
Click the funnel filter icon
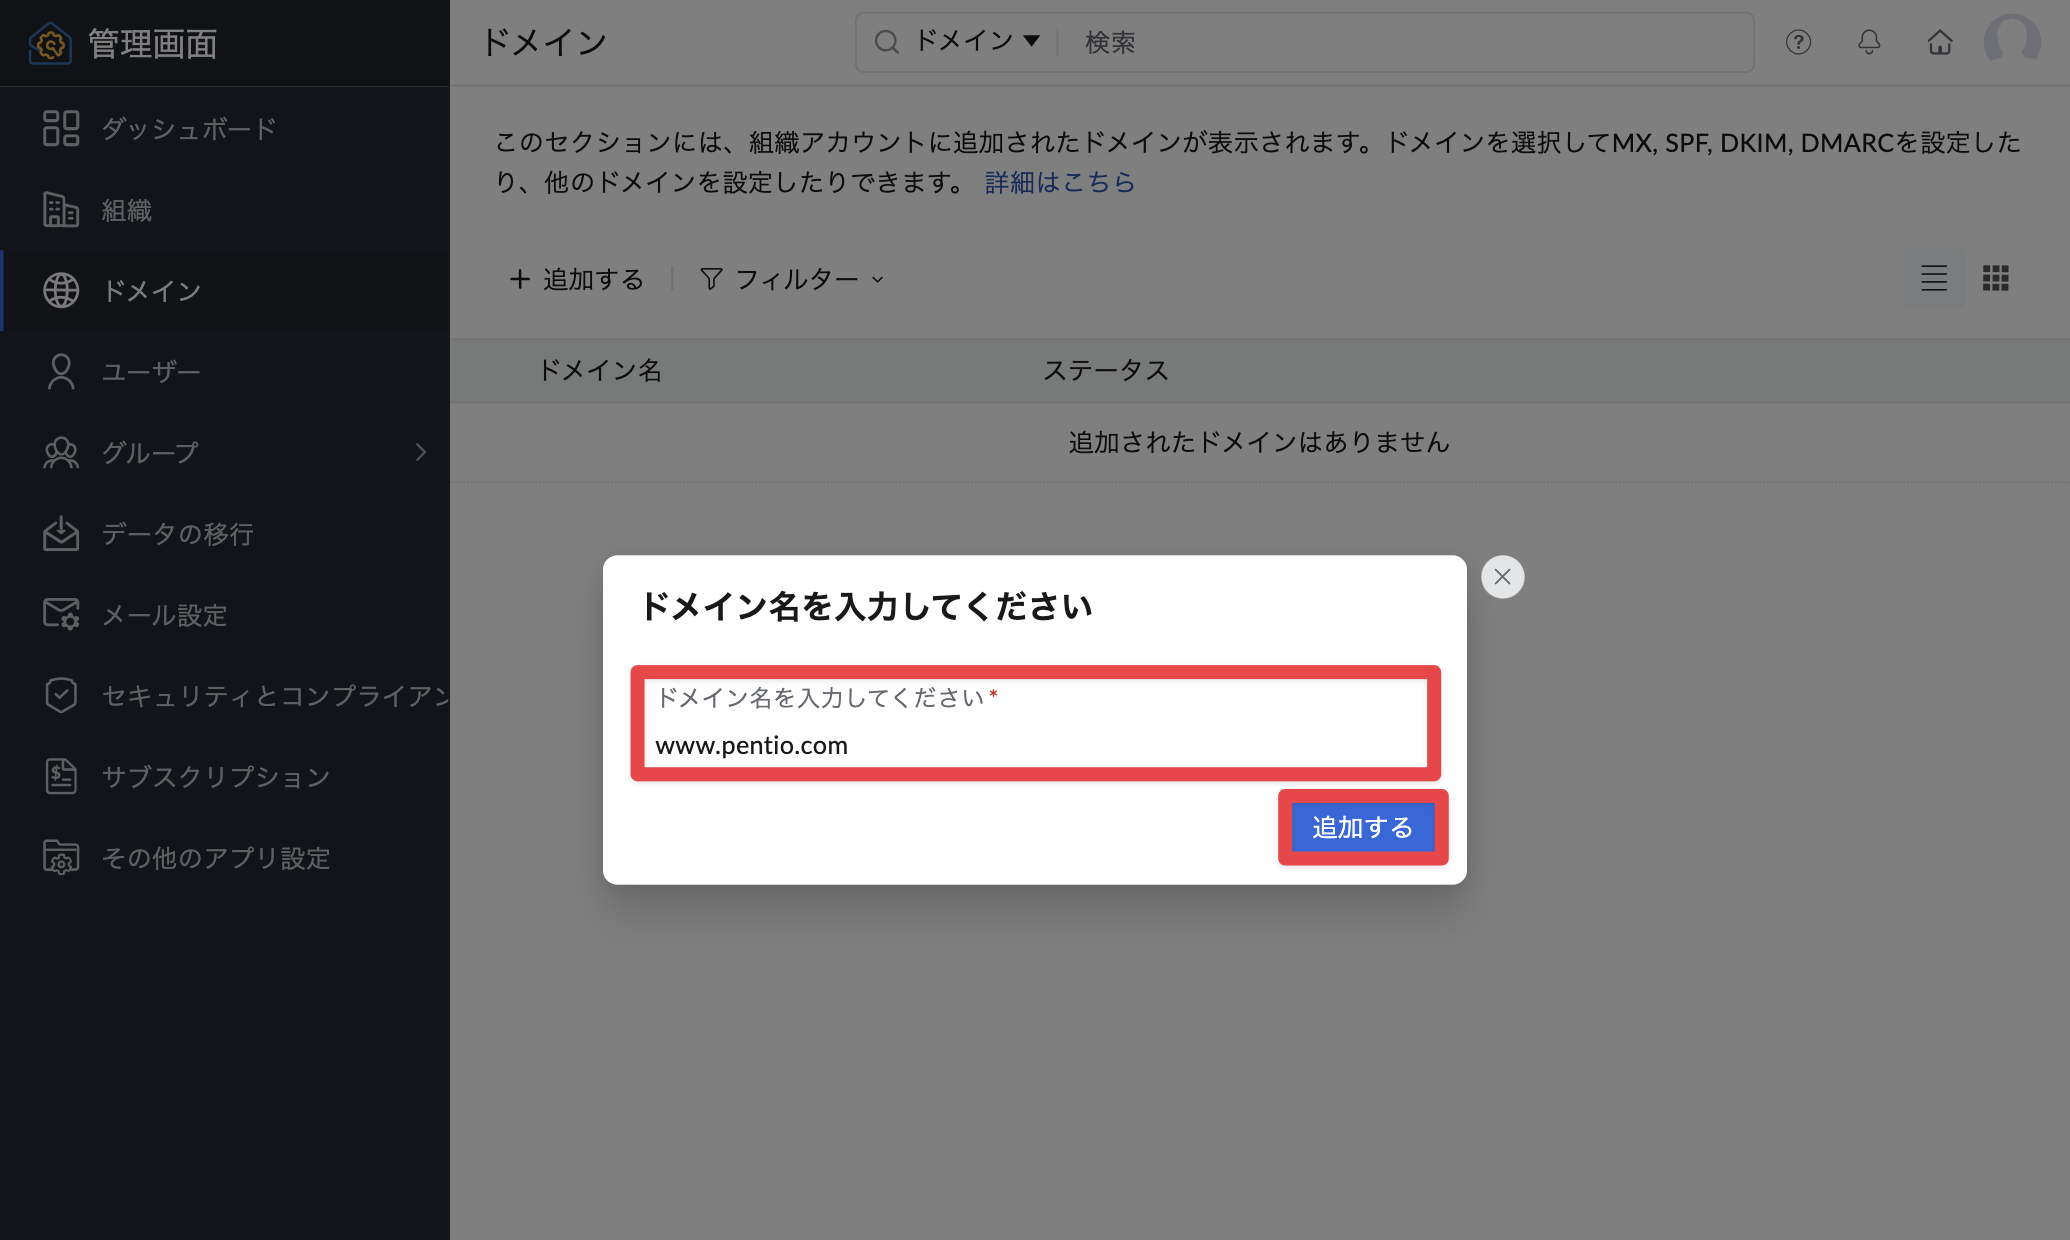point(711,279)
